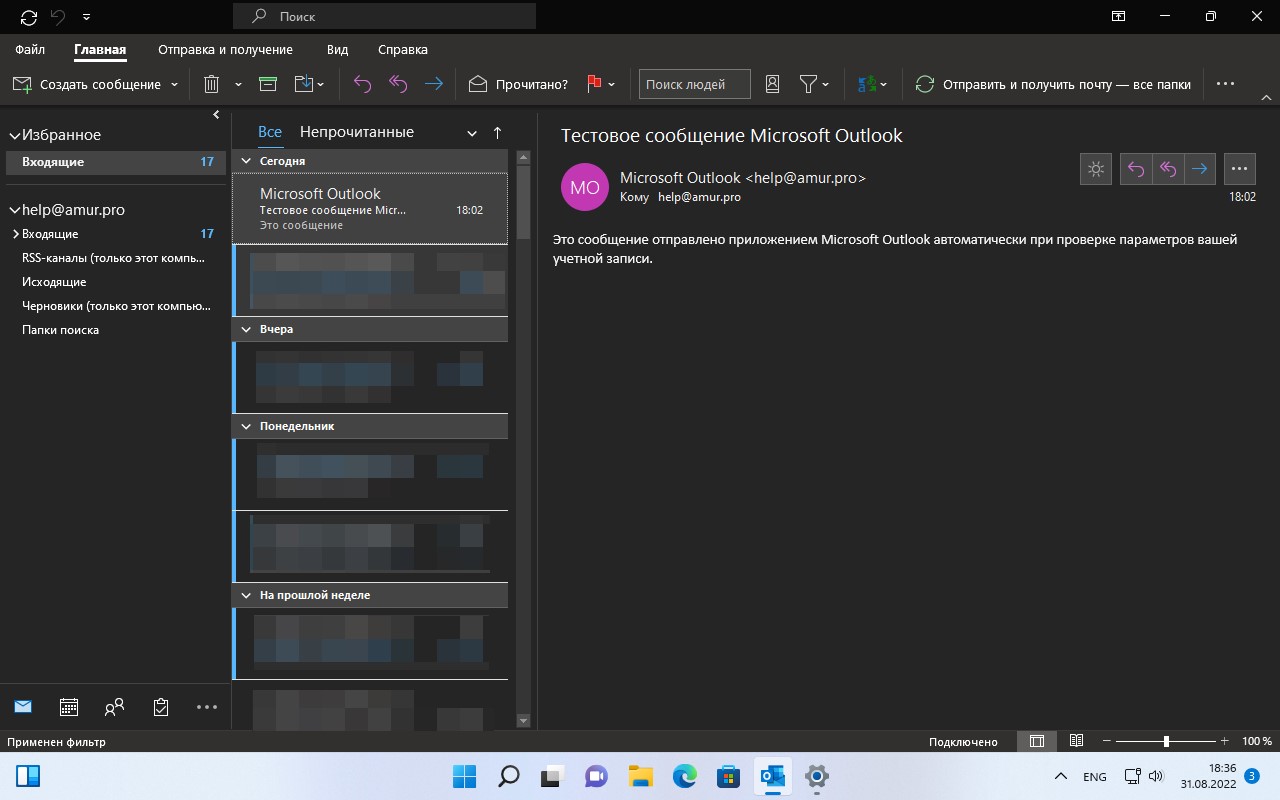
Task: Click the Reply All arrow in ribbon
Action: [398, 85]
